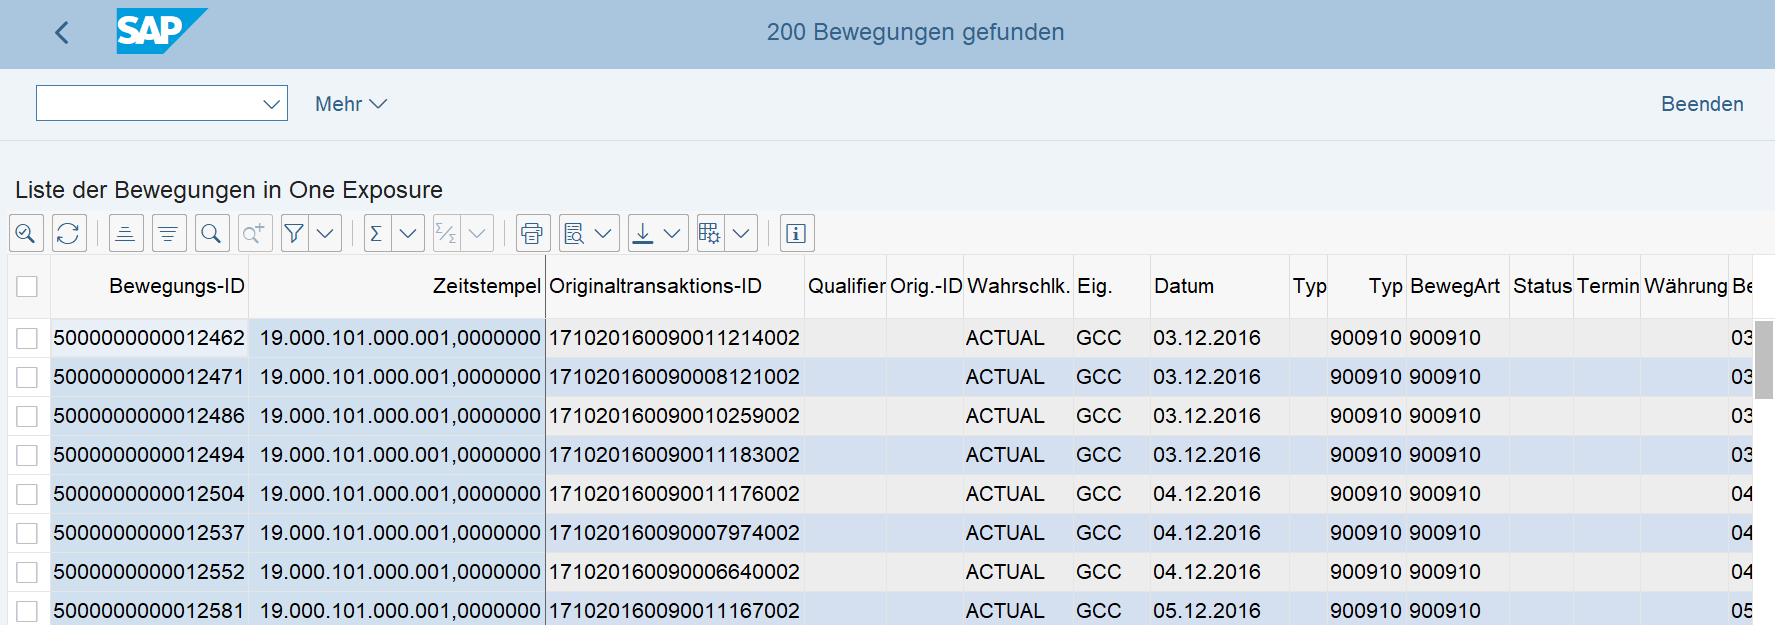
Task: Open the Mehr menu
Action: [x=350, y=104]
